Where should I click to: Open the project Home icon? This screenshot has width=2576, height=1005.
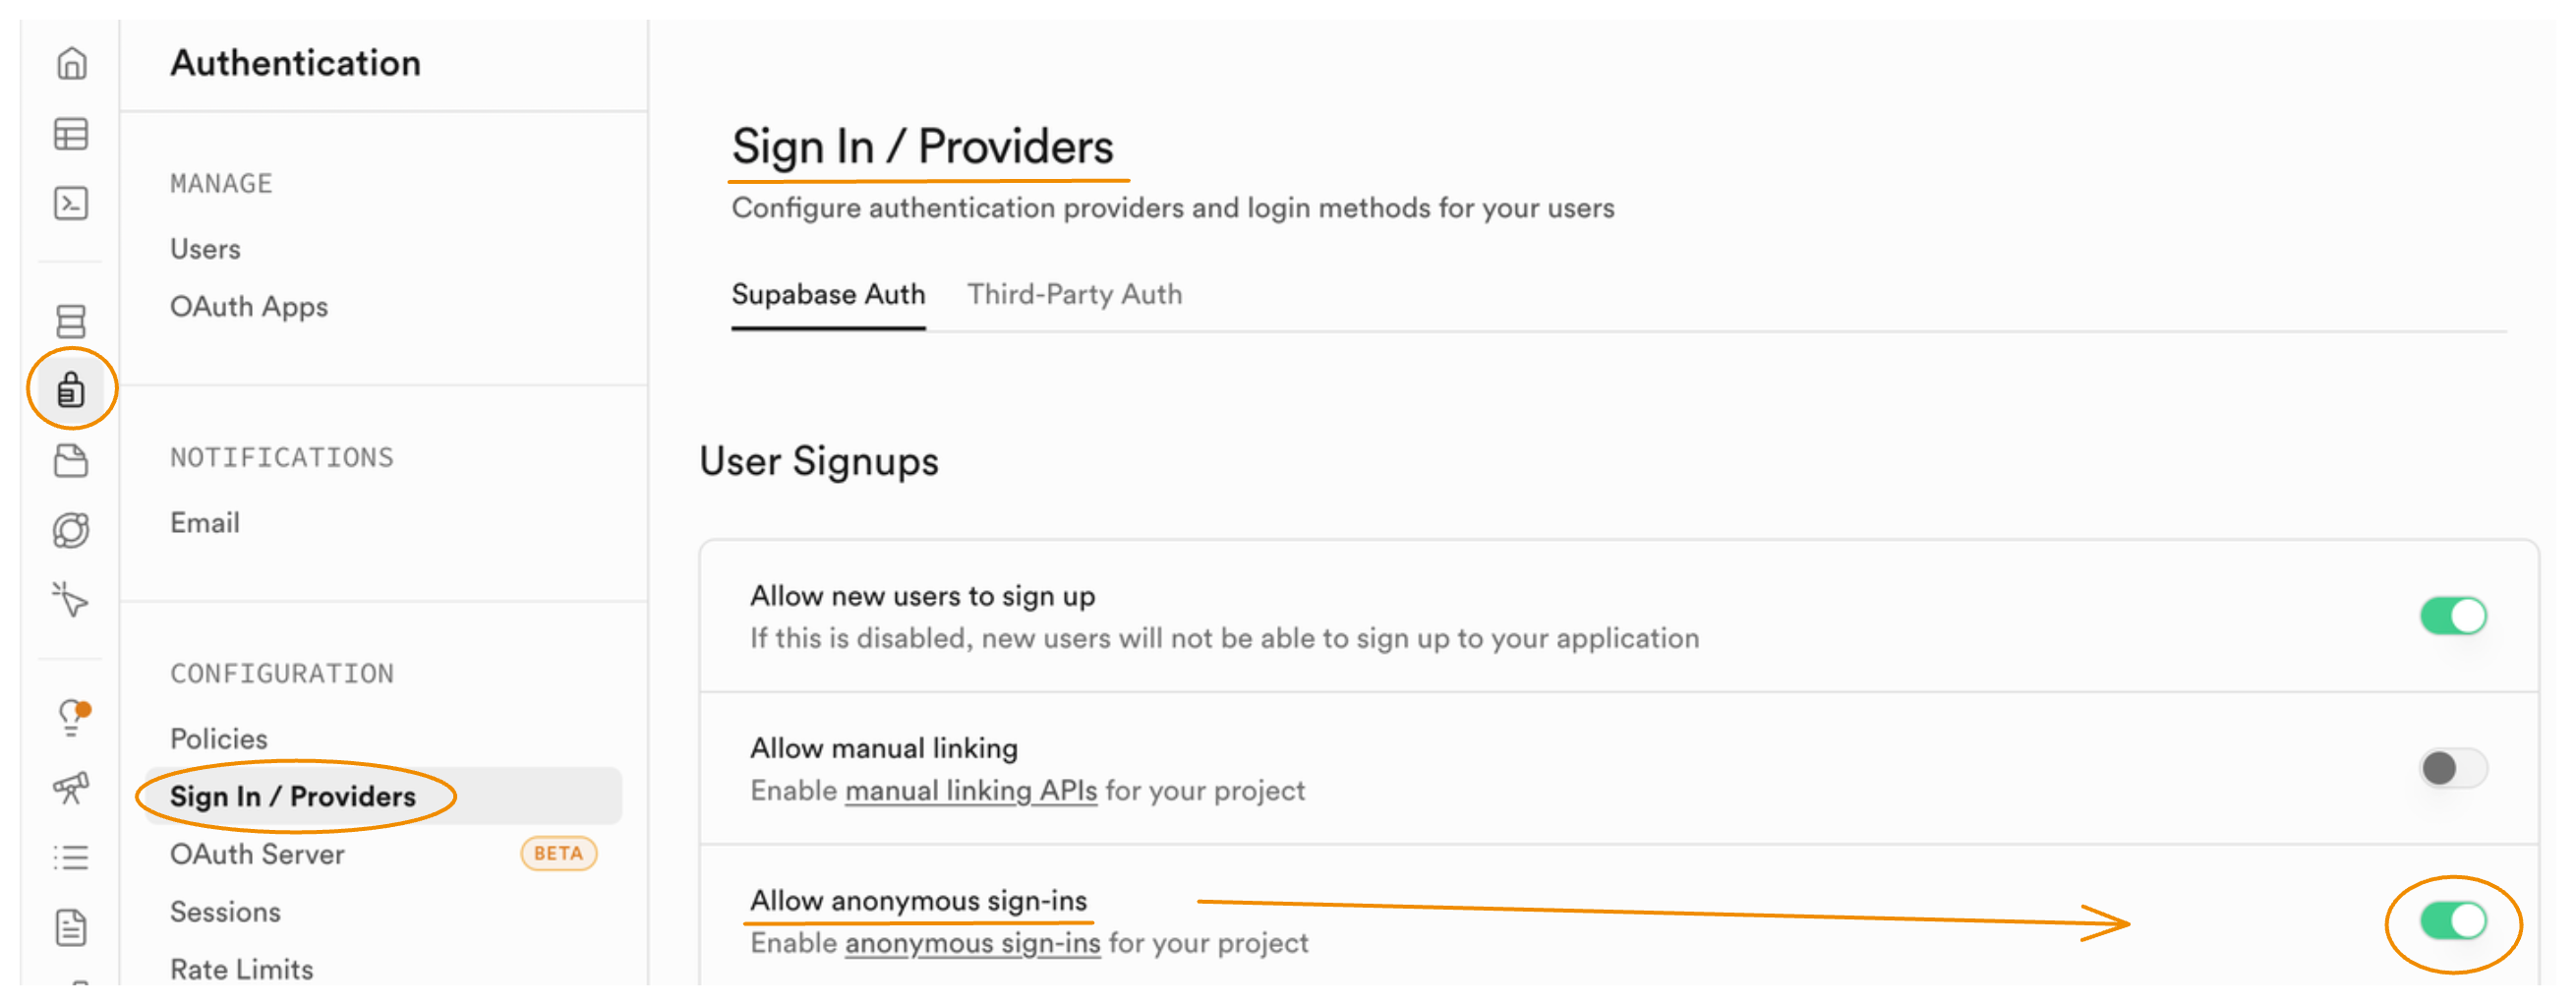pos(71,64)
